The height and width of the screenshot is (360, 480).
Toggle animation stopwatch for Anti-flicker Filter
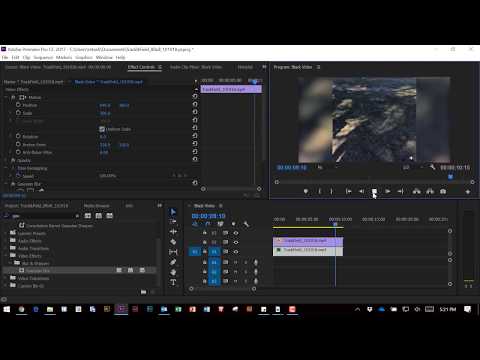click(x=18, y=152)
